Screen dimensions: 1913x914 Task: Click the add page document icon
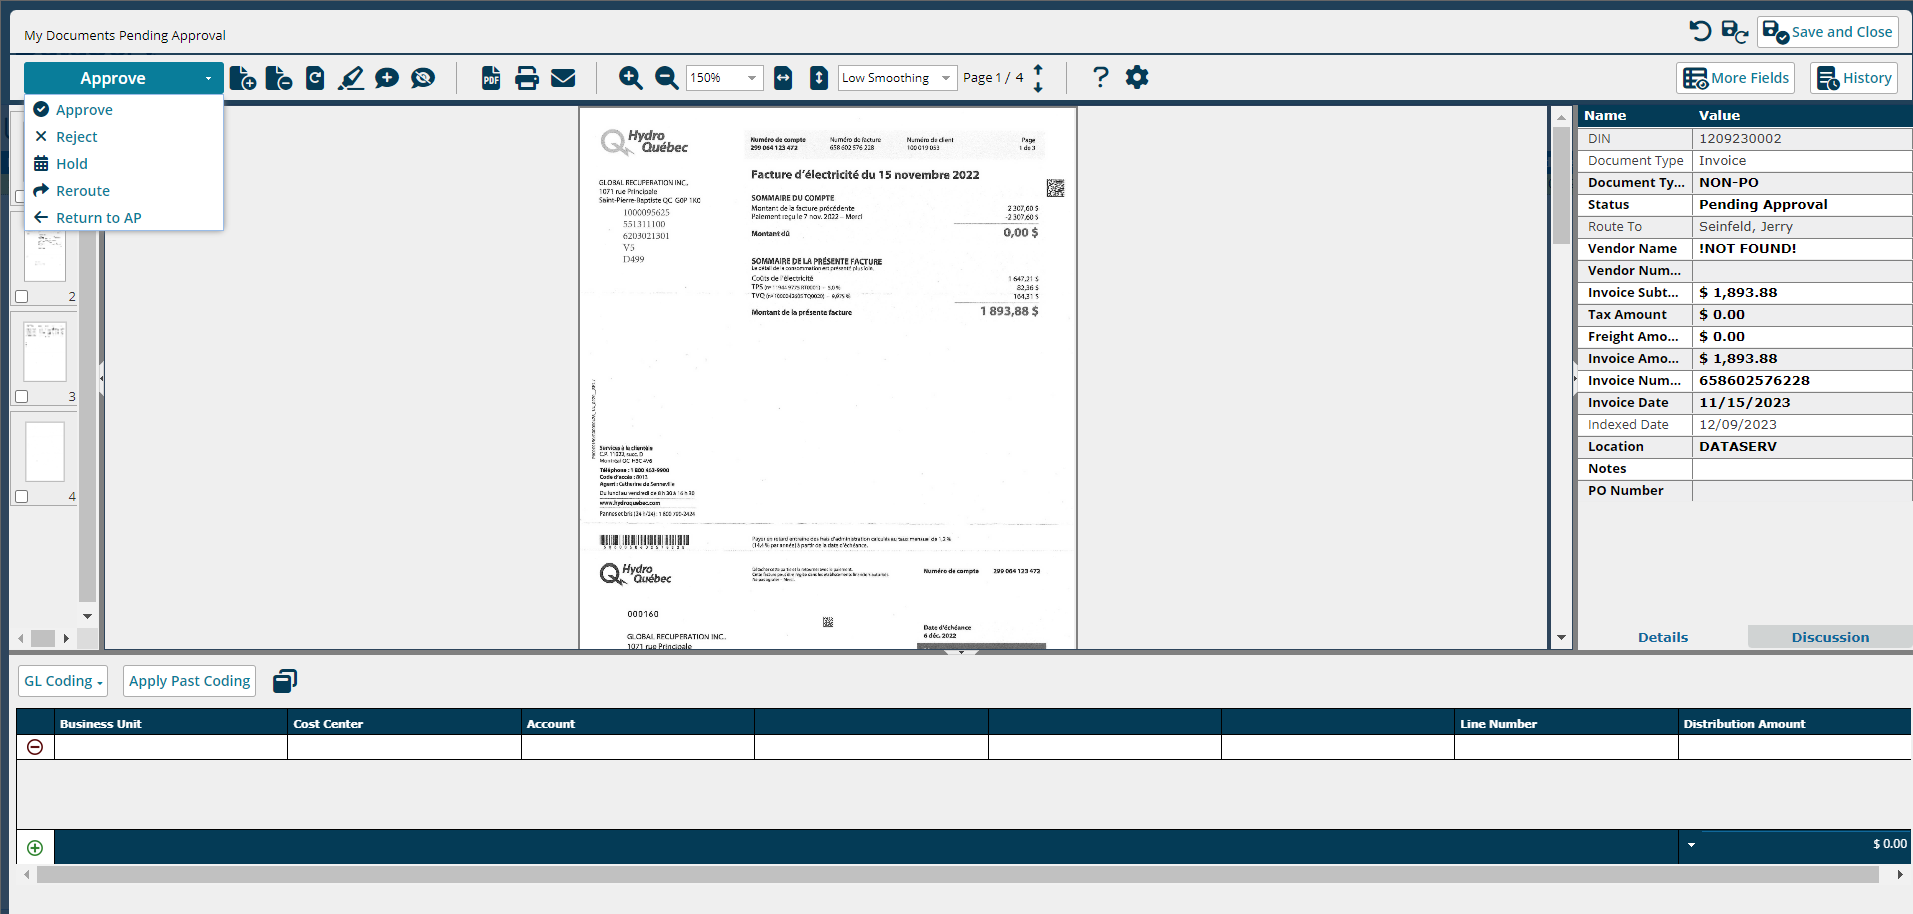pyautogui.click(x=243, y=78)
